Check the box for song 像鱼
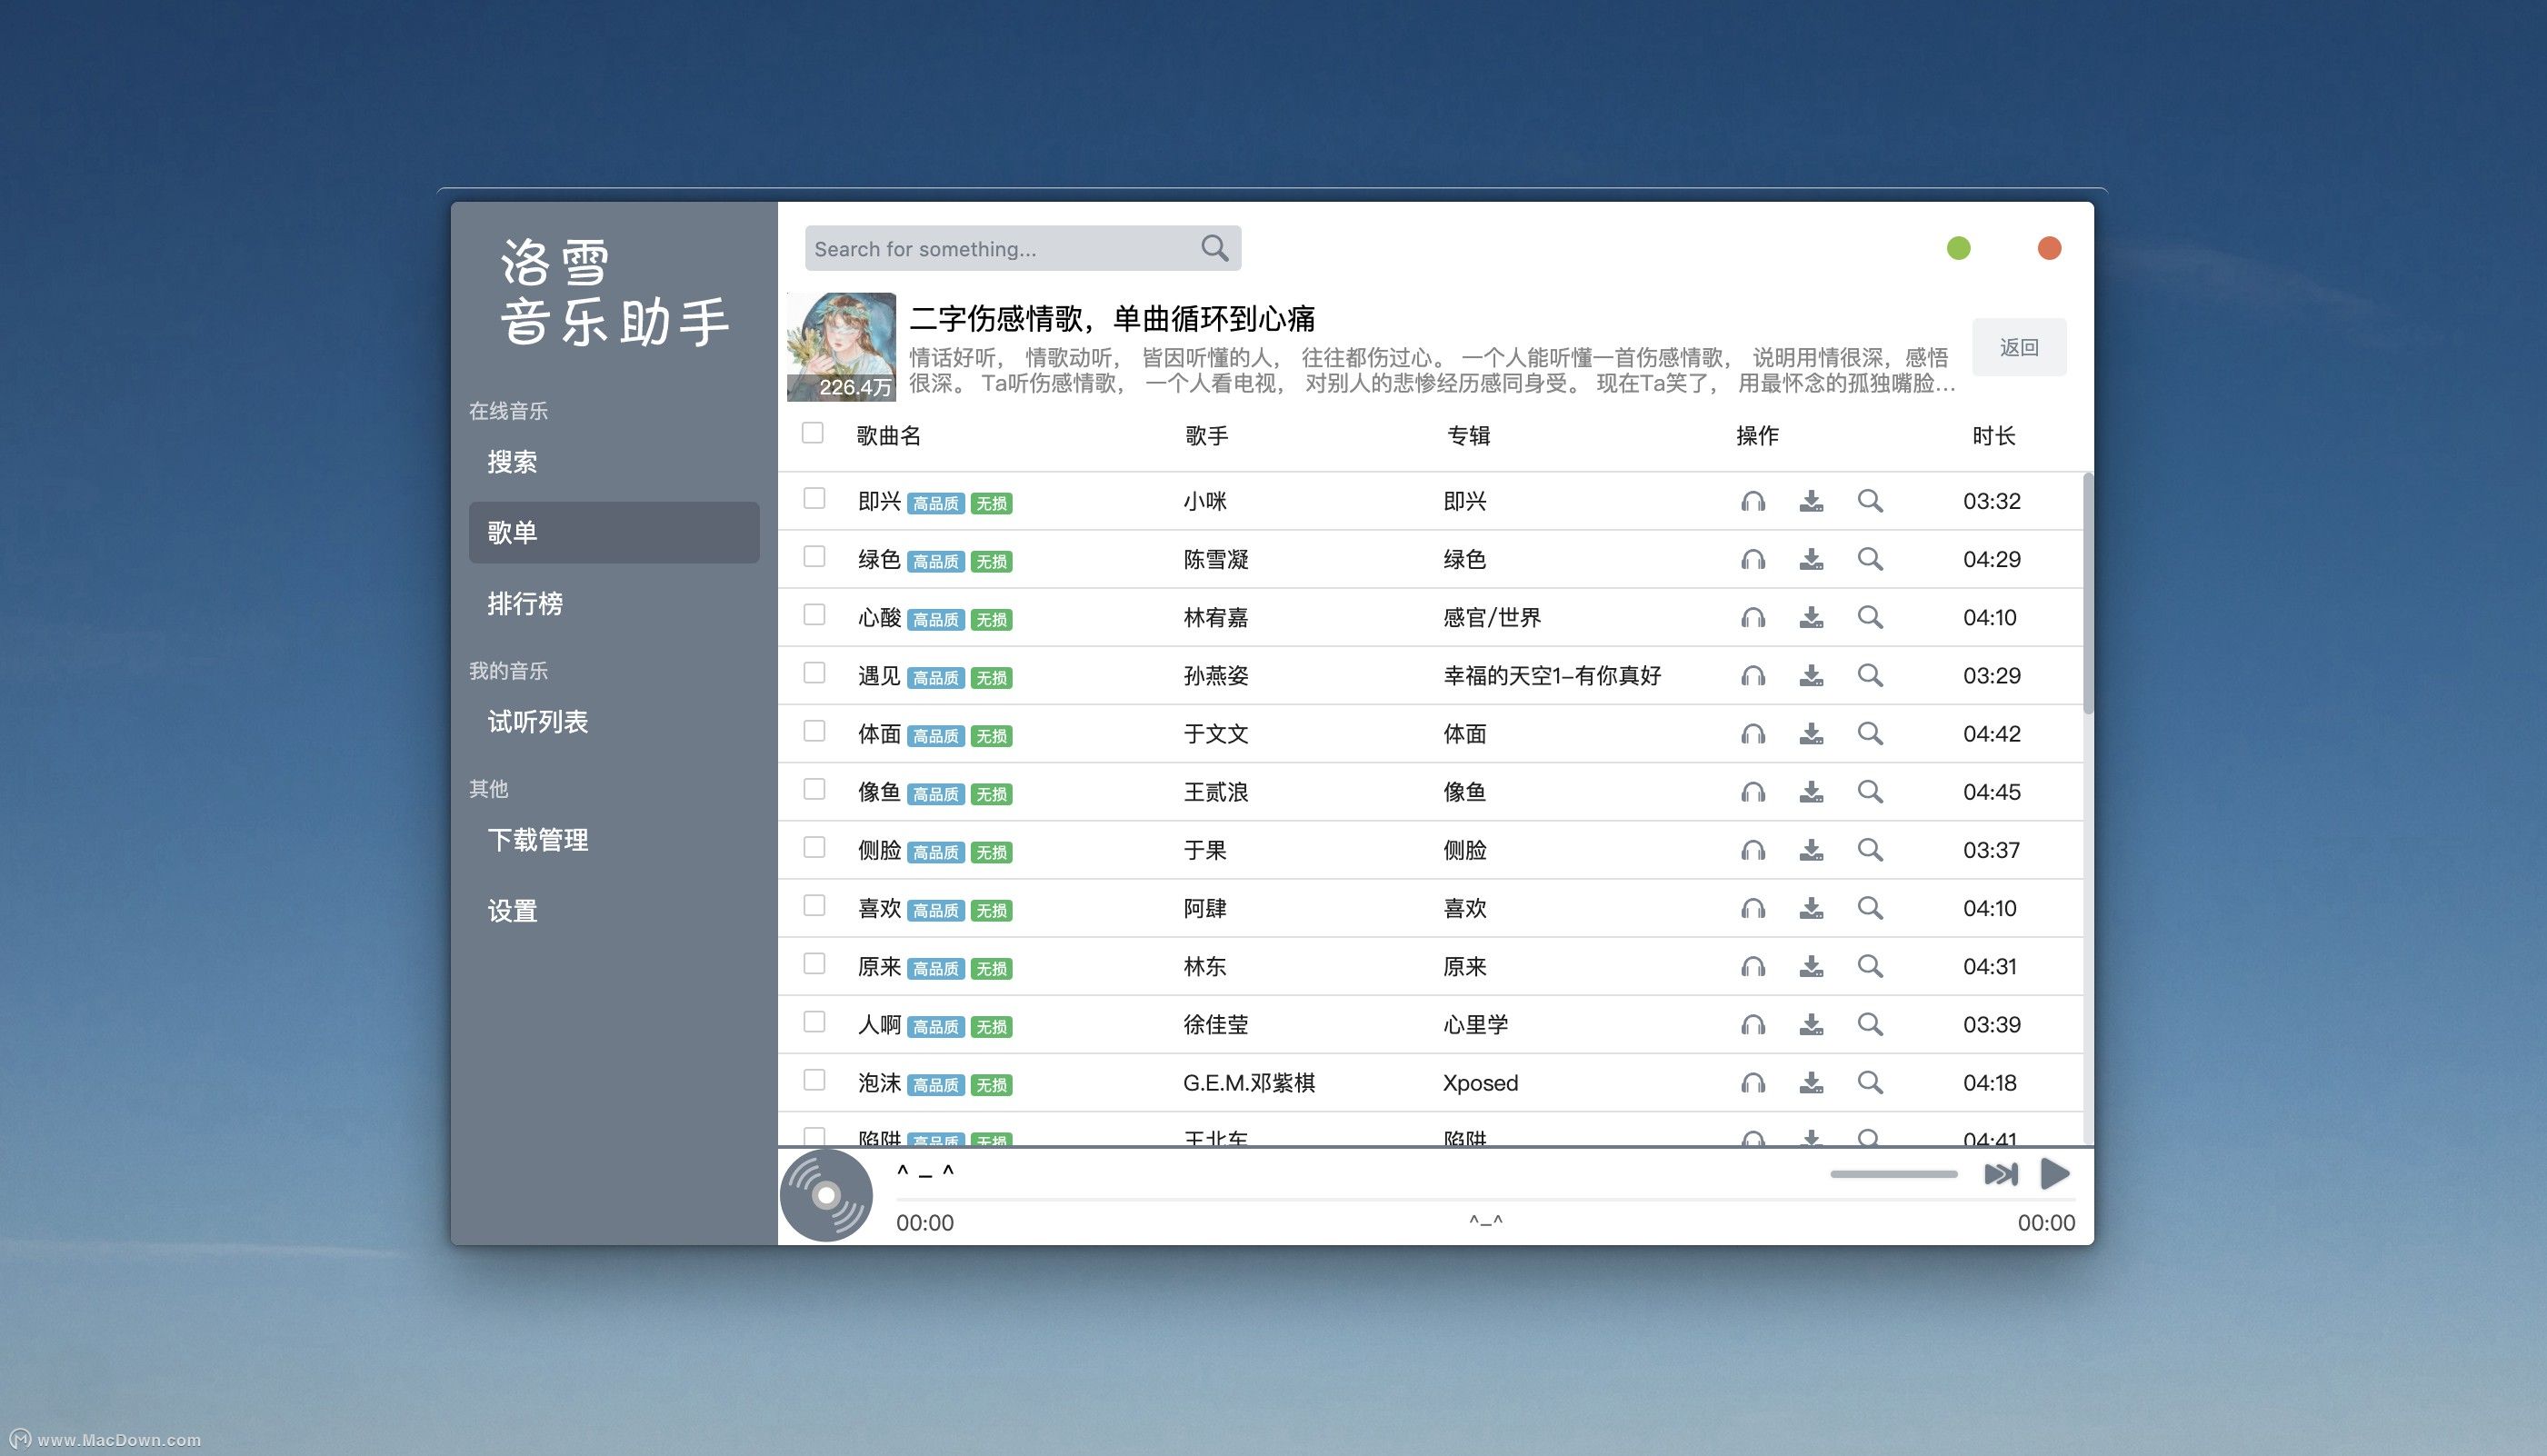Image resolution: width=2547 pixels, height=1456 pixels. click(815, 790)
